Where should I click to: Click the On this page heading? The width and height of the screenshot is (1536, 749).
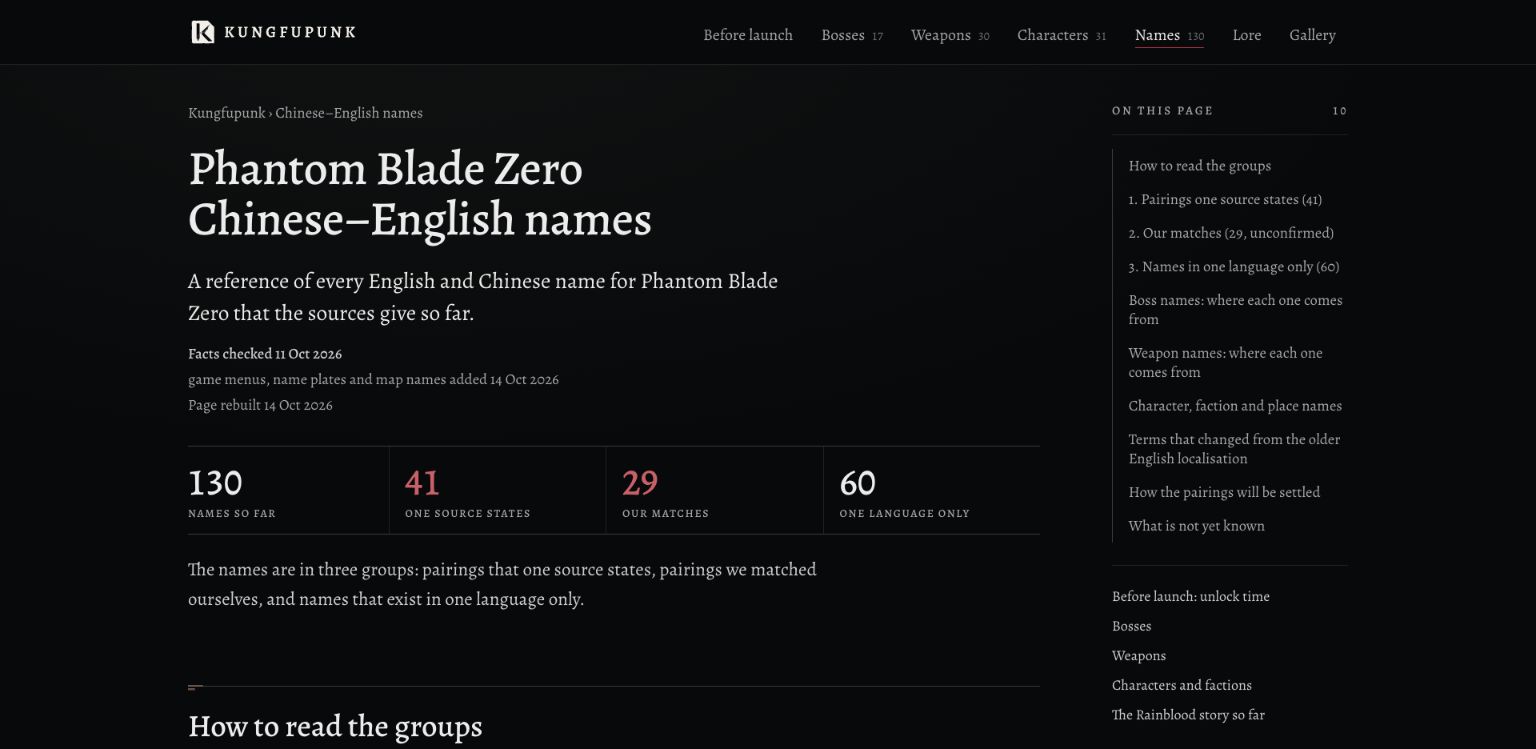click(1162, 111)
